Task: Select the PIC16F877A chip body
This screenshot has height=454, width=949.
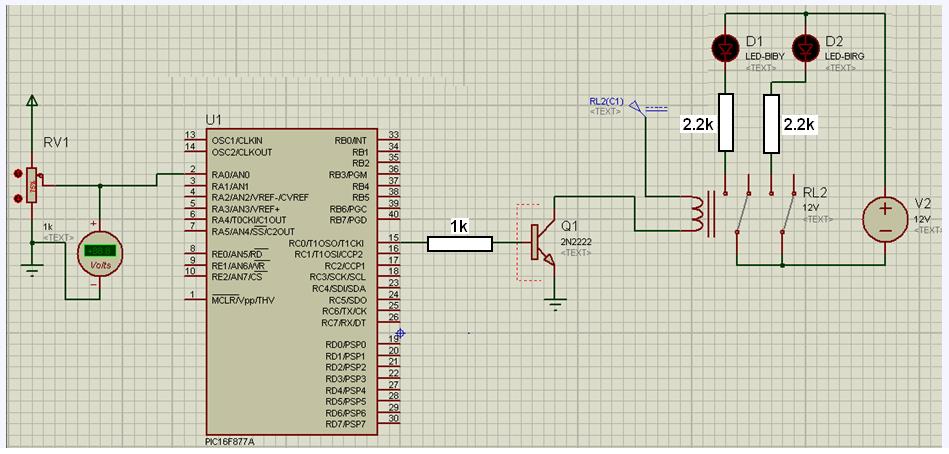Action: pyautogui.click(x=292, y=281)
